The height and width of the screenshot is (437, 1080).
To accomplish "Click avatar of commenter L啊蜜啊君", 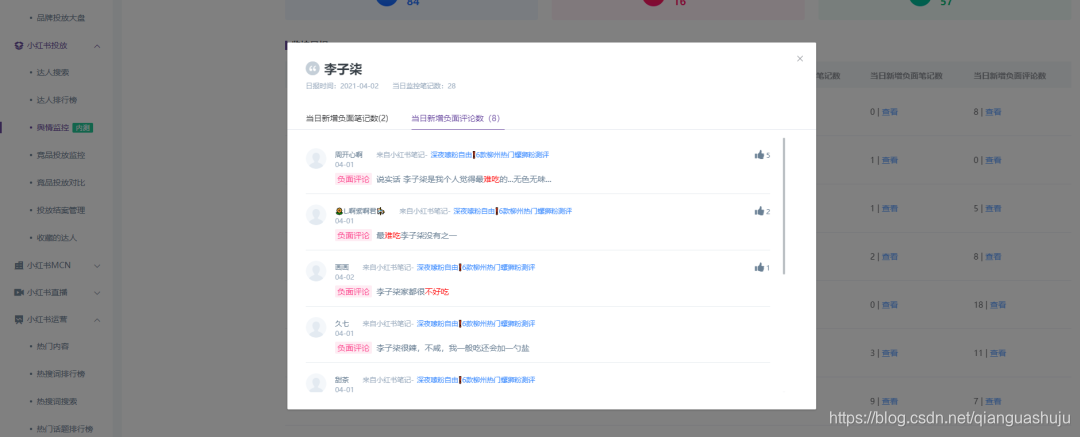I will [315, 215].
